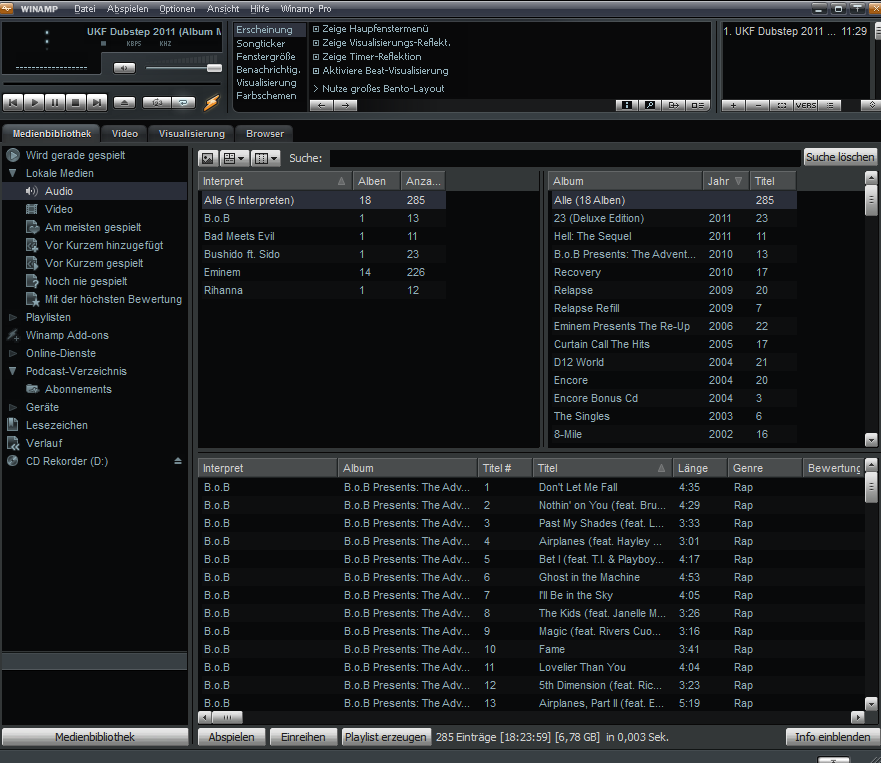
Task: Toggle shuffle mode in player
Action: 157,102
